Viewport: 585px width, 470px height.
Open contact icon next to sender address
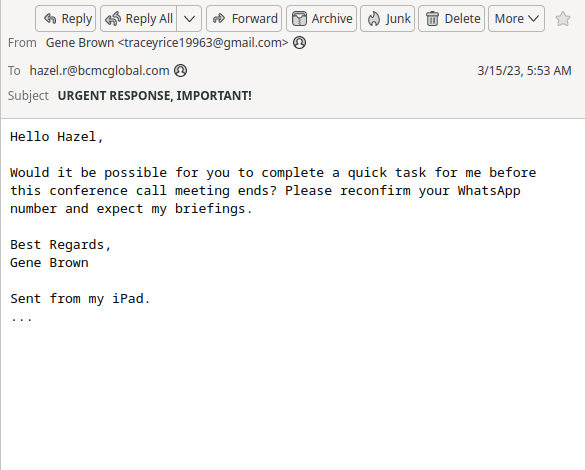click(299, 43)
